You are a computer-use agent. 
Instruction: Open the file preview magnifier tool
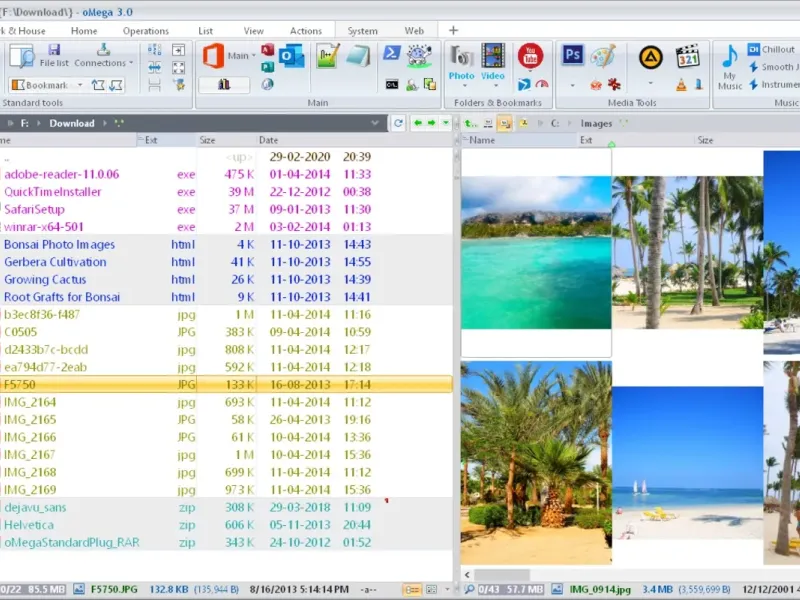[21, 56]
